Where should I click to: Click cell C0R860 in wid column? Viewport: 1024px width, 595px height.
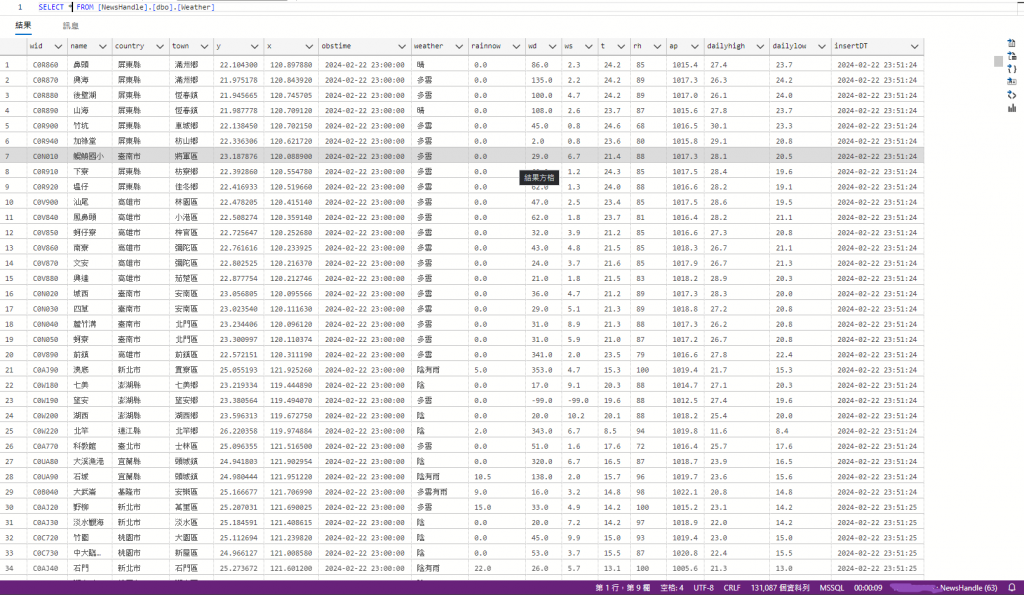[45, 65]
